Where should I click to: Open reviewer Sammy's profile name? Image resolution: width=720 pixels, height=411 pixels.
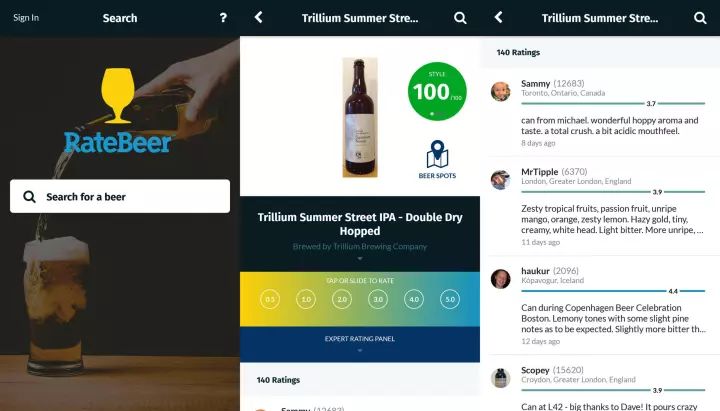(535, 84)
